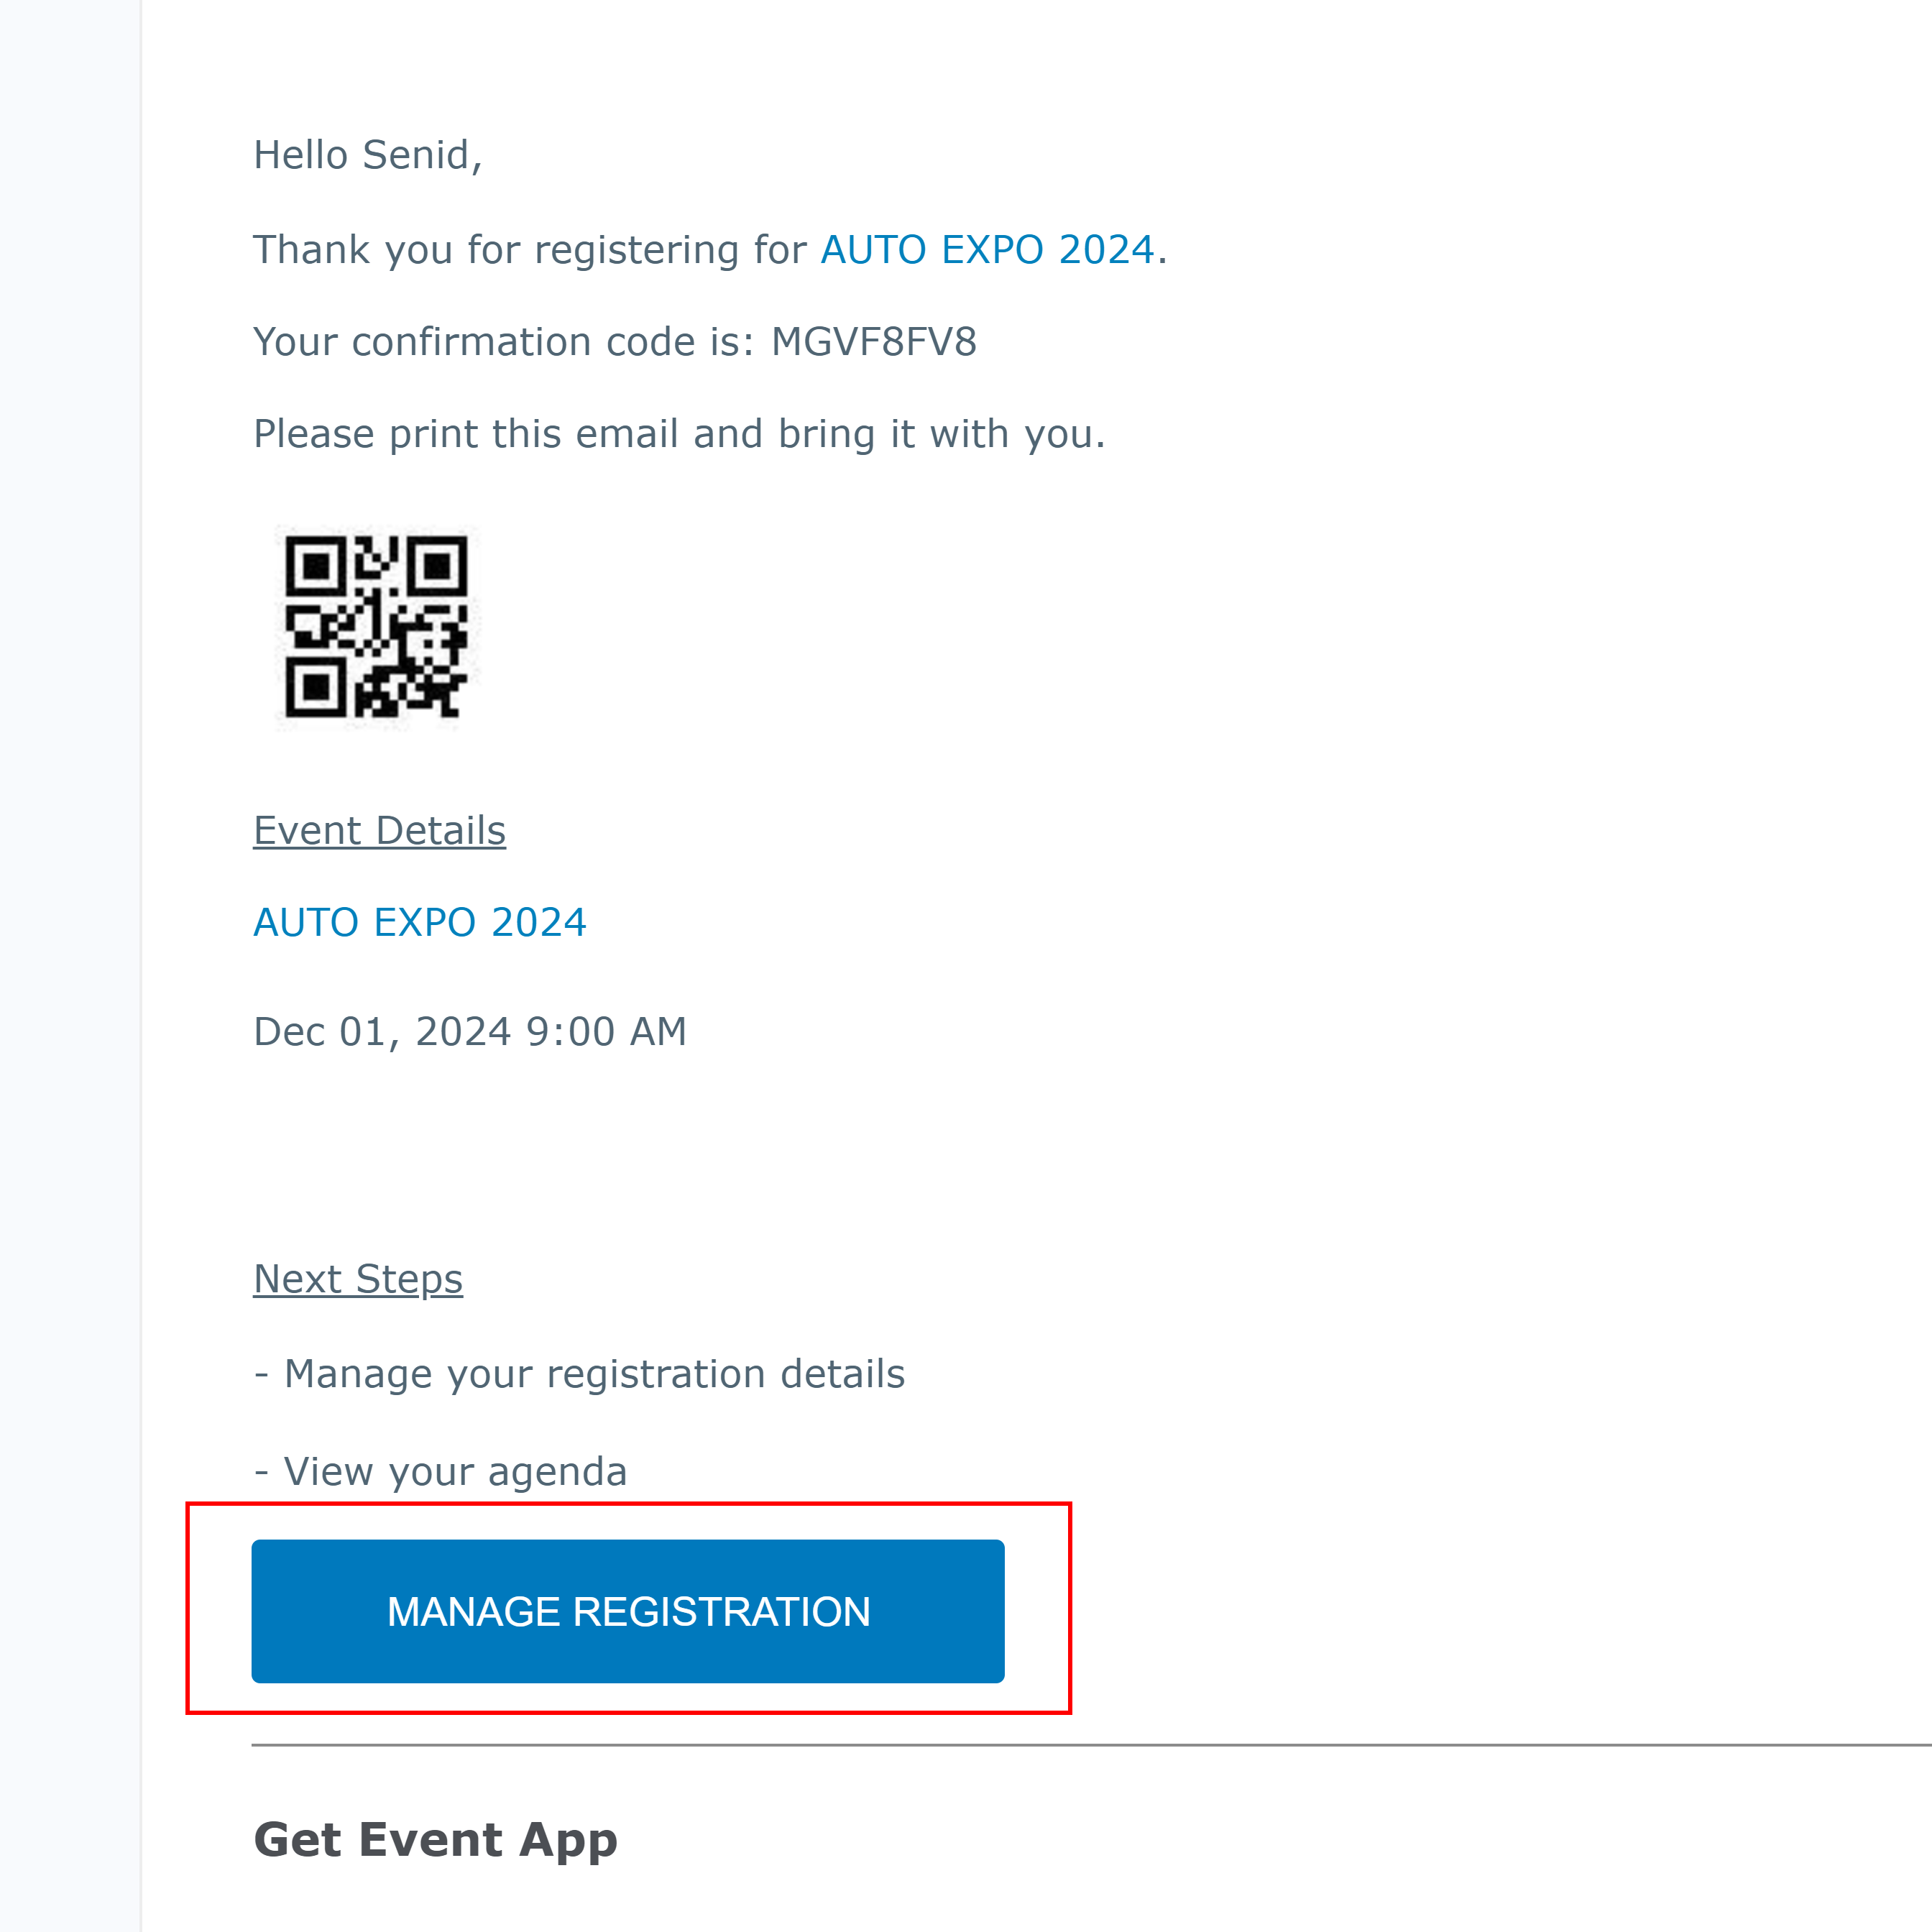Click the Get Event App heading

pyautogui.click(x=436, y=1840)
